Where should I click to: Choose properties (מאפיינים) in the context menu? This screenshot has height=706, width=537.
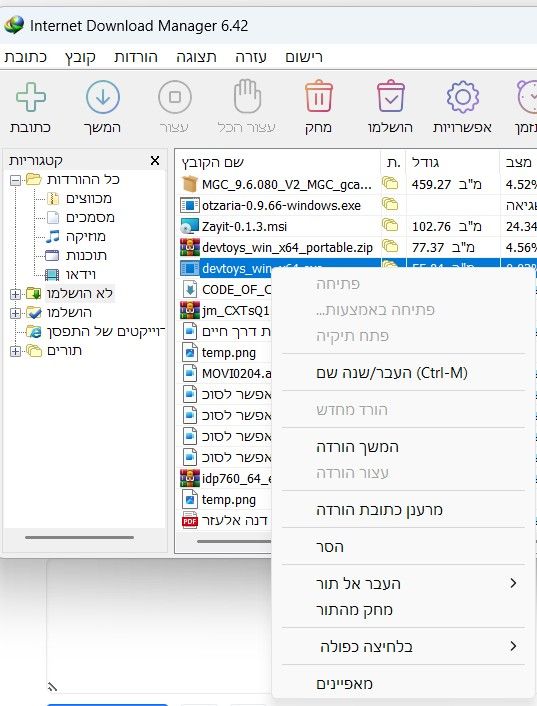[344, 684]
